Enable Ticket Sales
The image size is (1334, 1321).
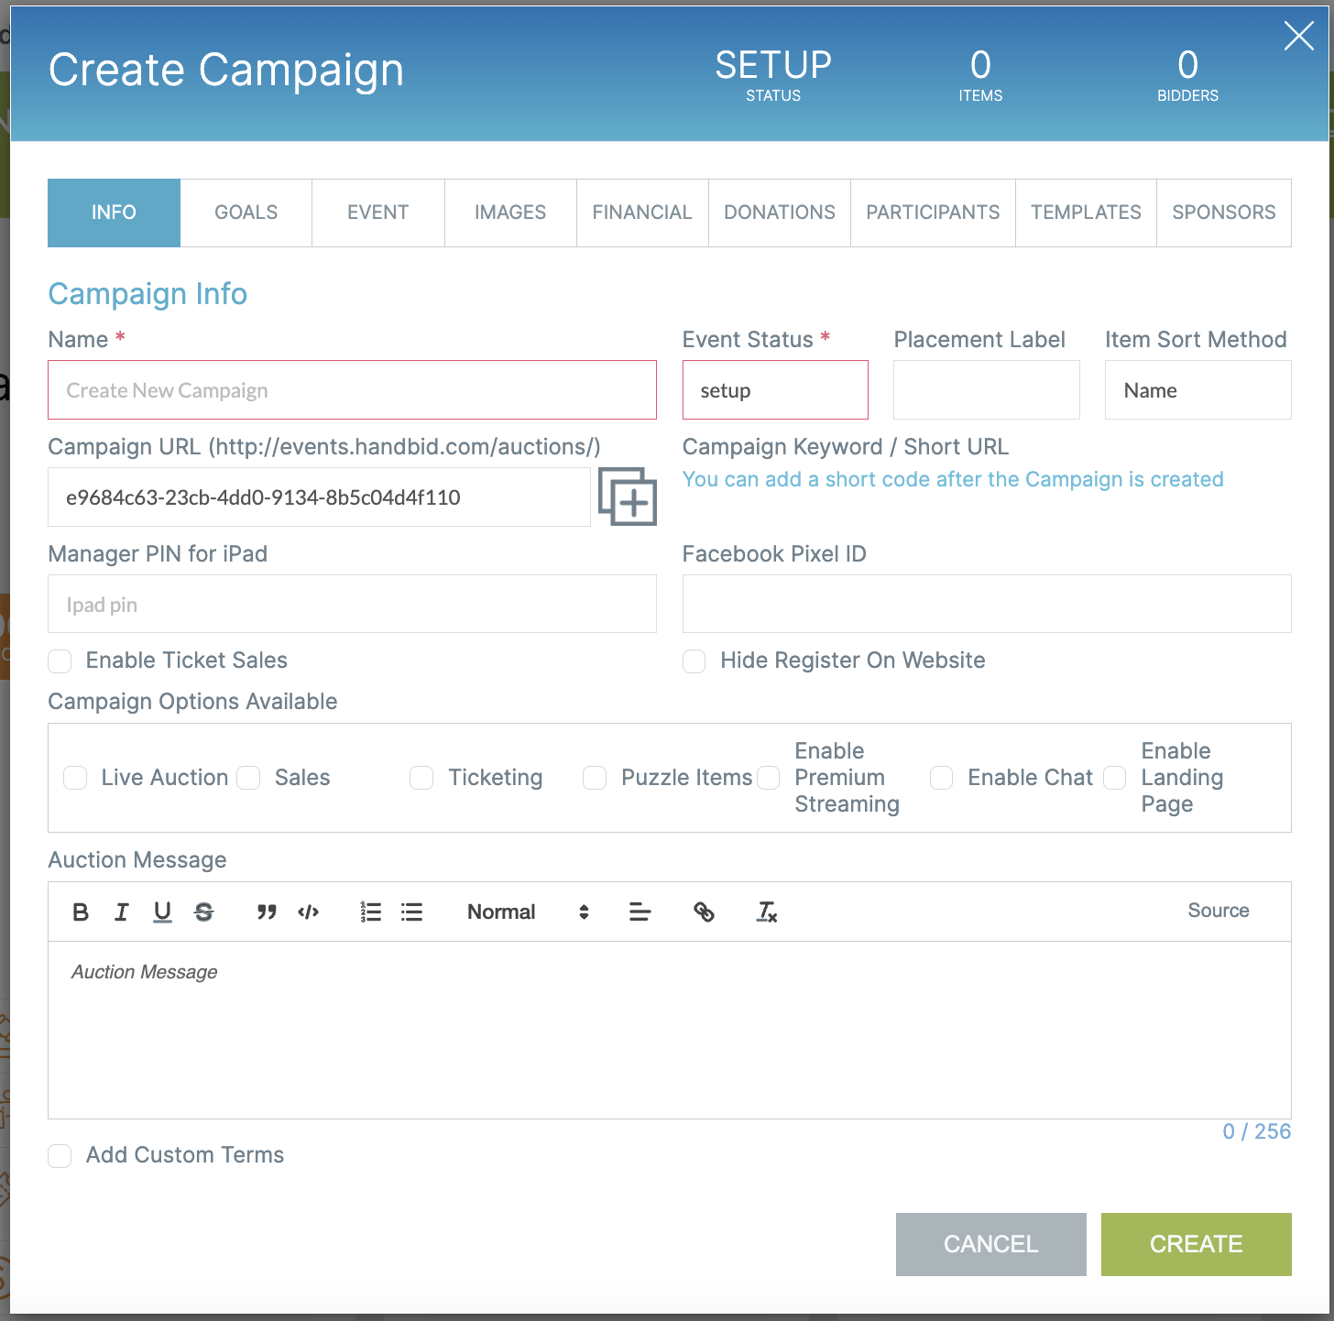click(59, 661)
